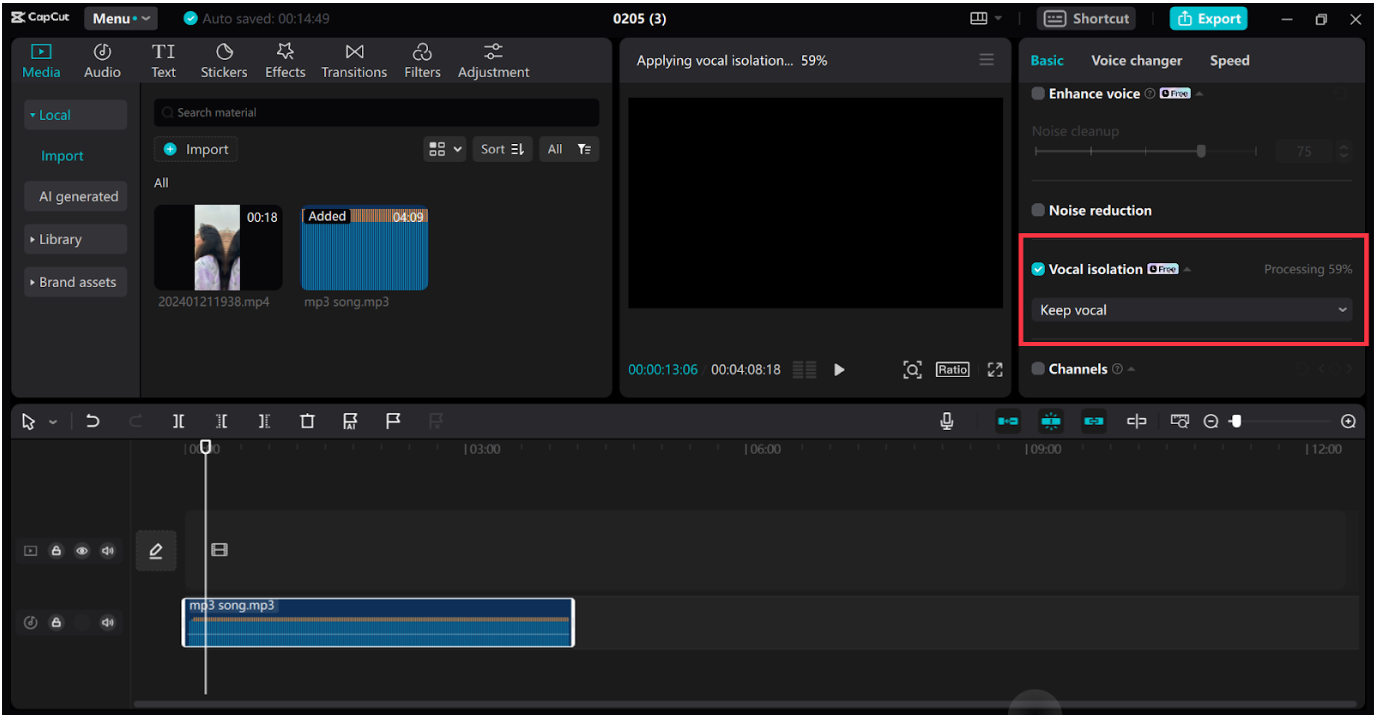
Task: Open the Sort dropdown
Action: pyautogui.click(x=502, y=149)
